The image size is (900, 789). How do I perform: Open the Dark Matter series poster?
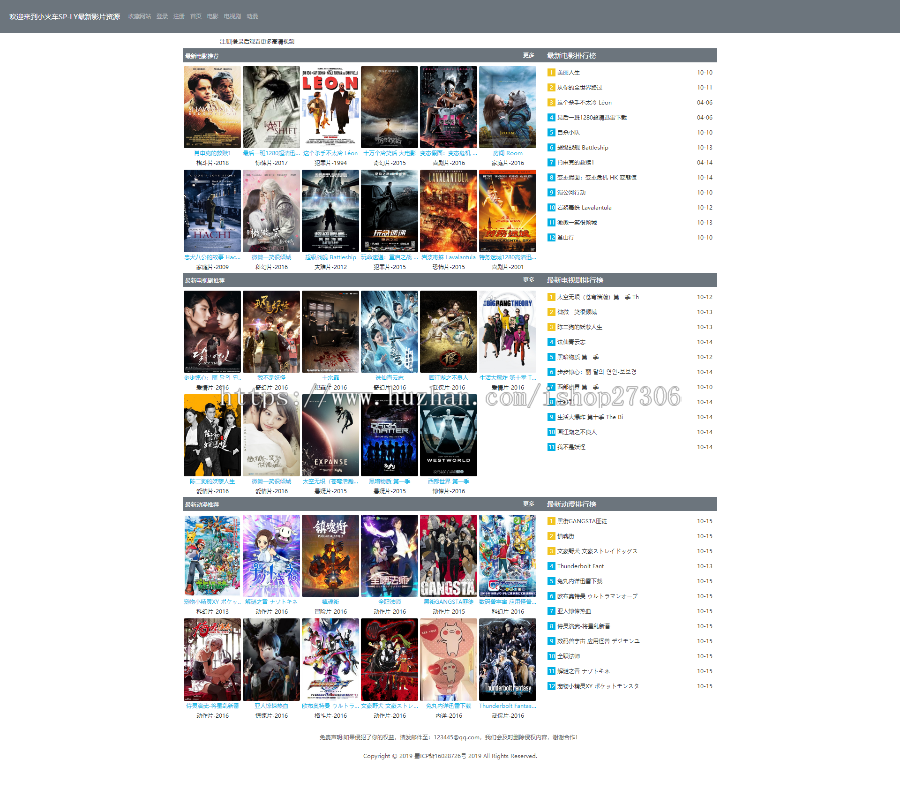click(390, 435)
